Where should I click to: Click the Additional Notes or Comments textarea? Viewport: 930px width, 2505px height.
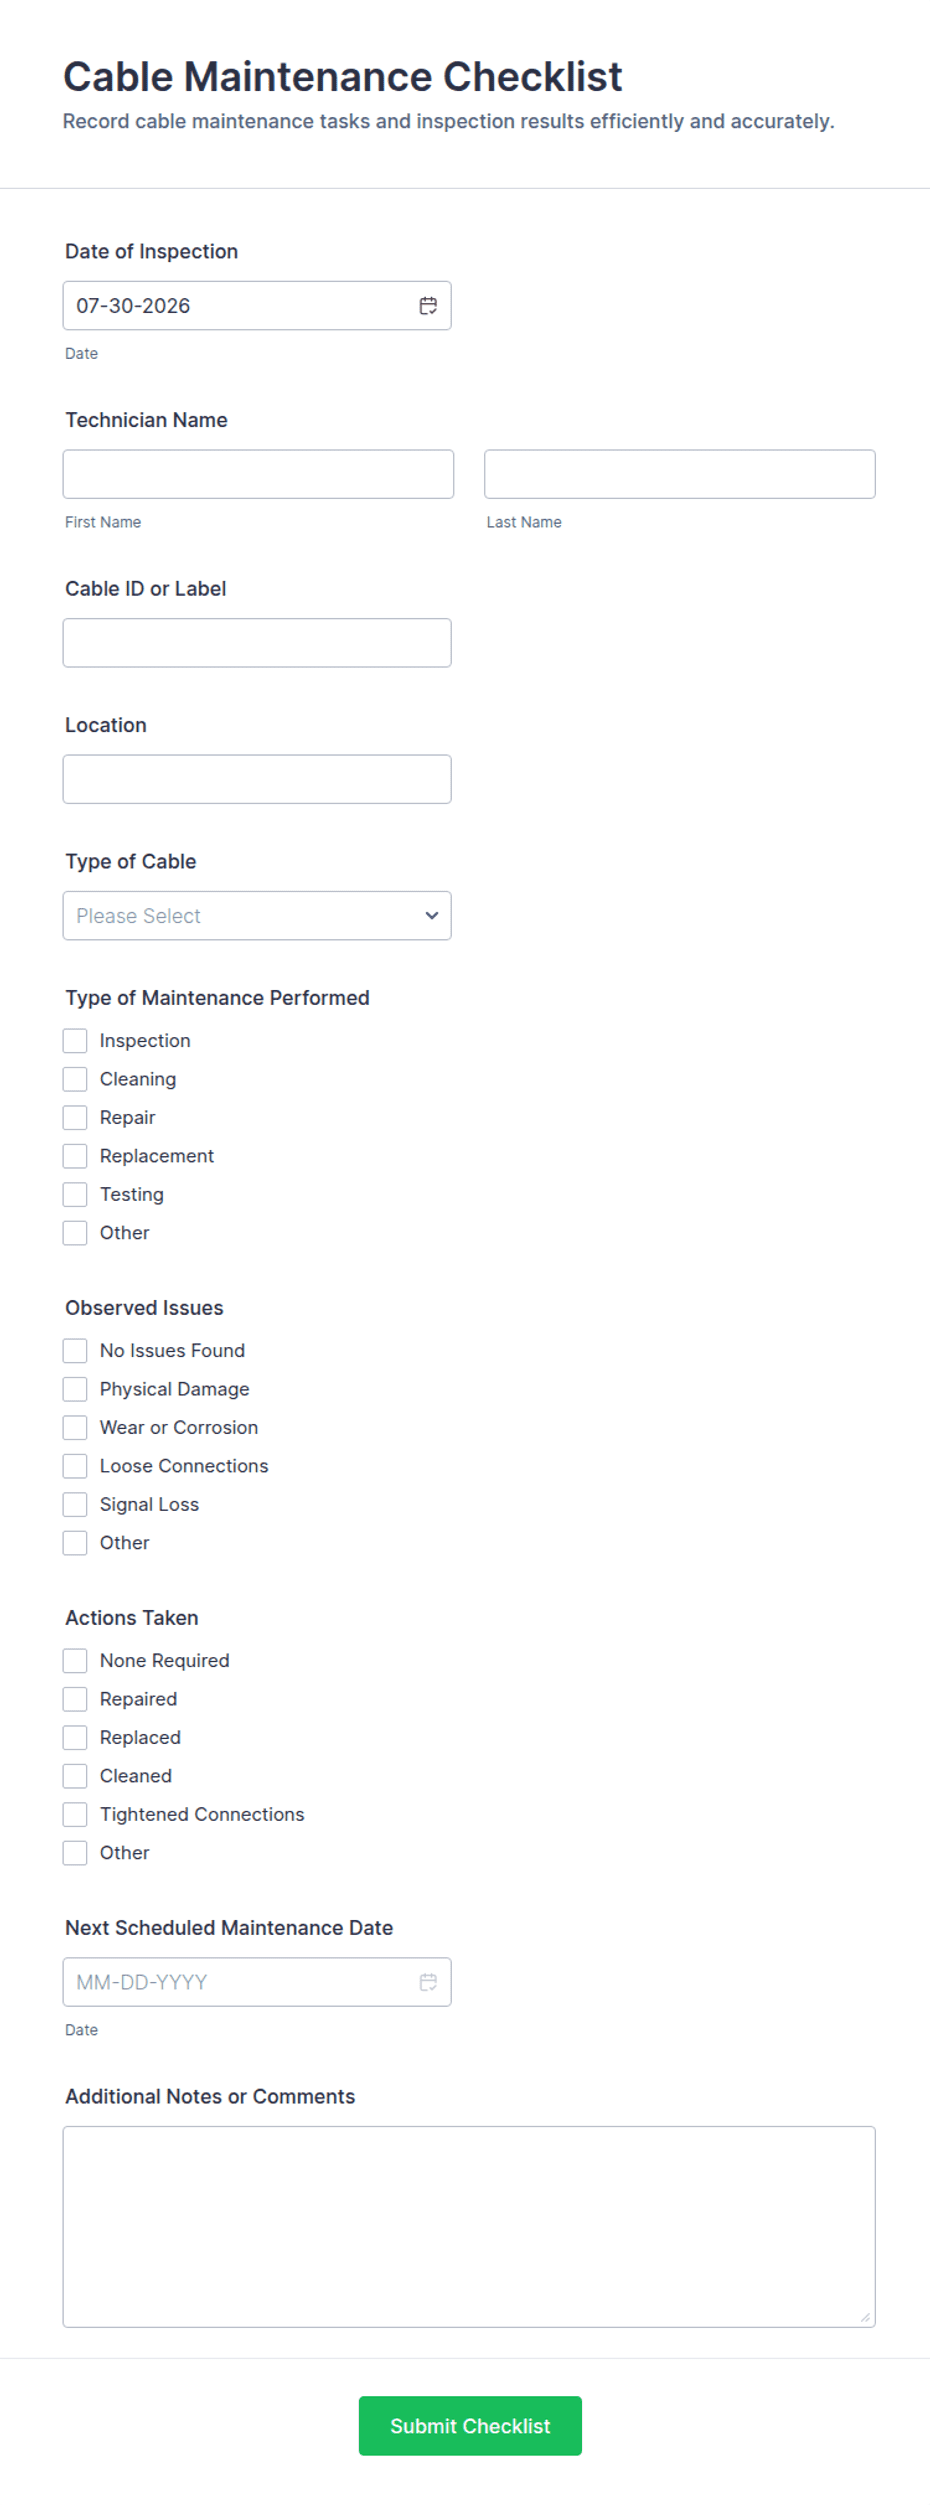pos(469,2227)
